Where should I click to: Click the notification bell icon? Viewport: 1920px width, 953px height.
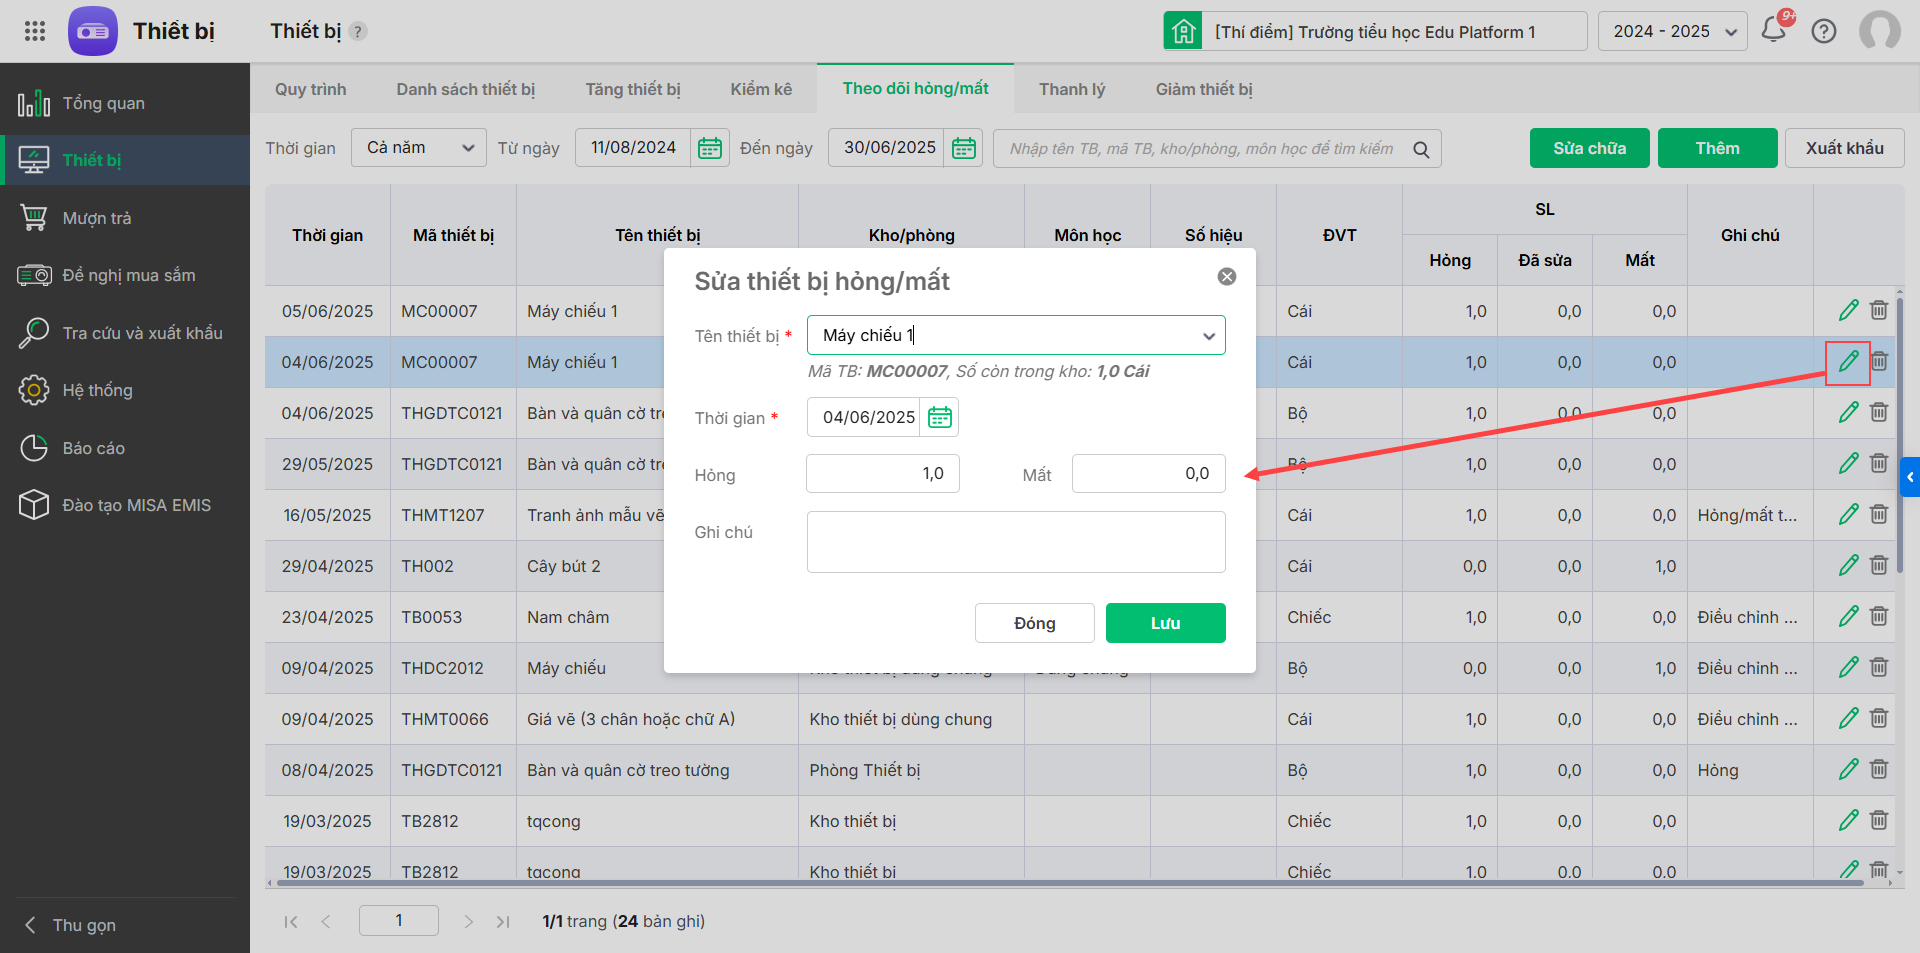click(x=1774, y=30)
